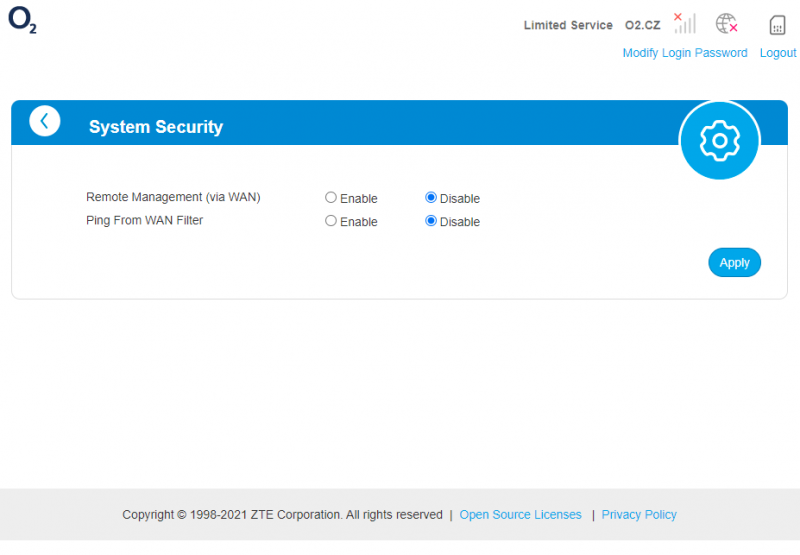Enable Remote Management via WAN

pyautogui.click(x=331, y=197)
